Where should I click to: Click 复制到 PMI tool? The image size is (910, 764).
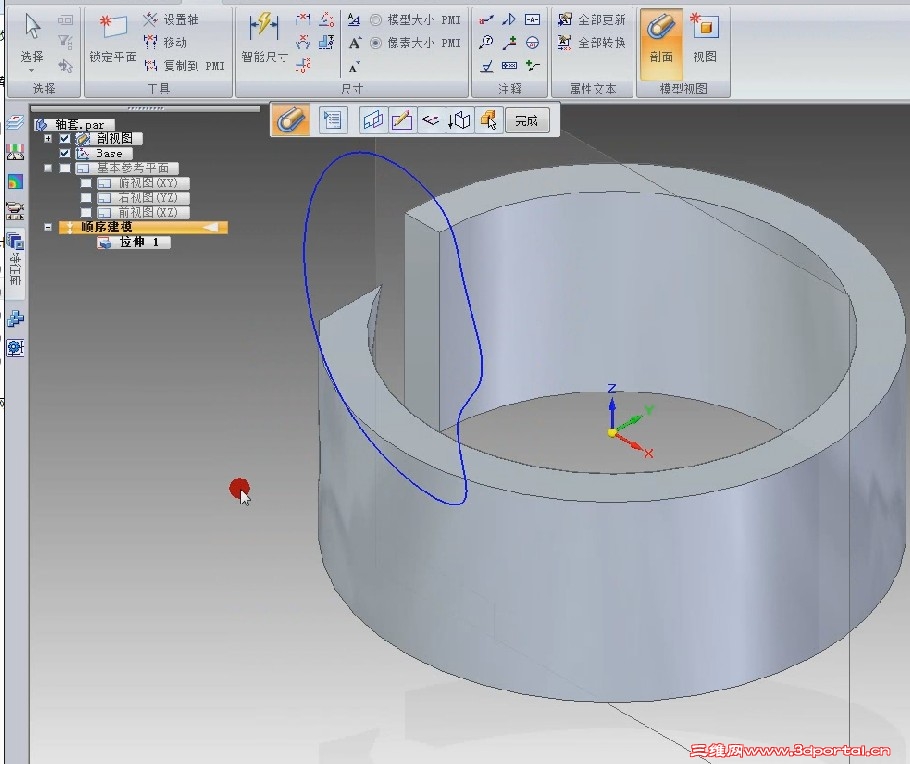coord(183,66)
